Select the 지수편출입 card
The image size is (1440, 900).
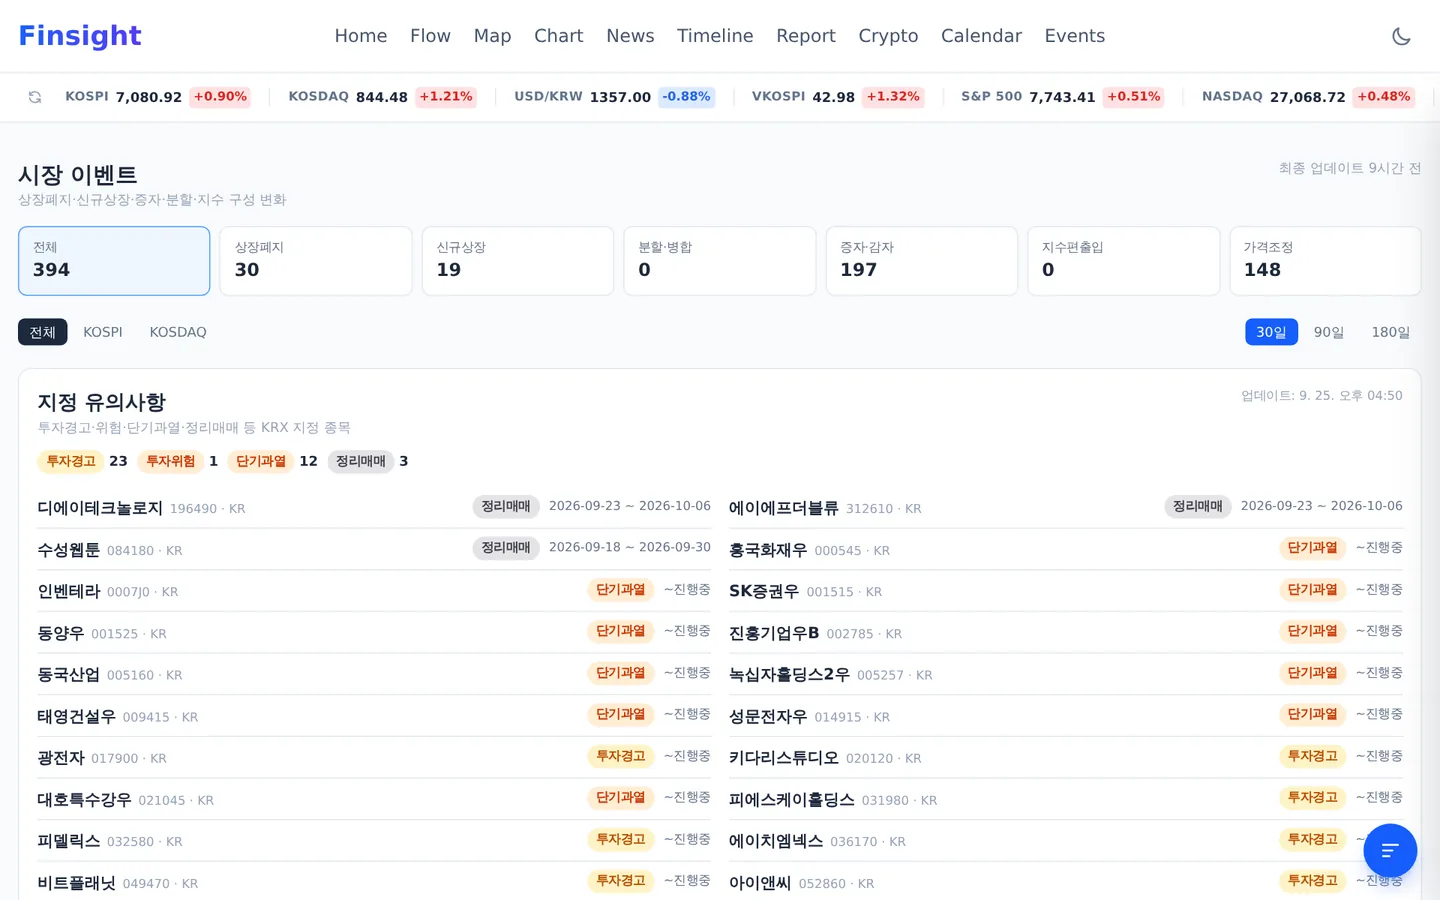tap(1124, 261)
